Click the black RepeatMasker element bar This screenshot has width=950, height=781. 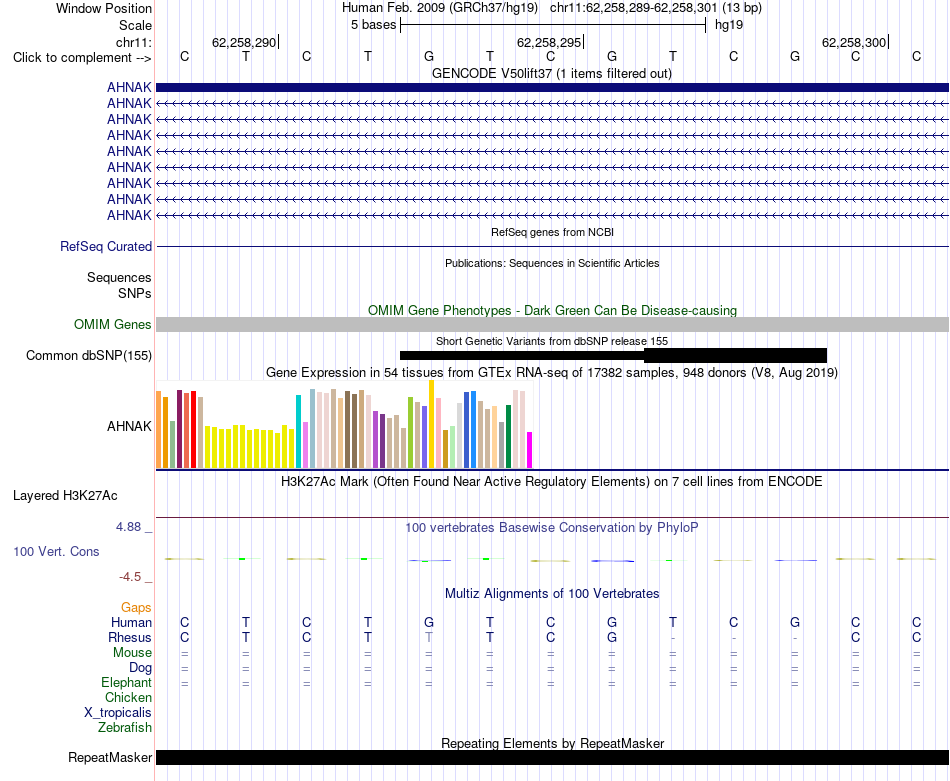[552, 757]
